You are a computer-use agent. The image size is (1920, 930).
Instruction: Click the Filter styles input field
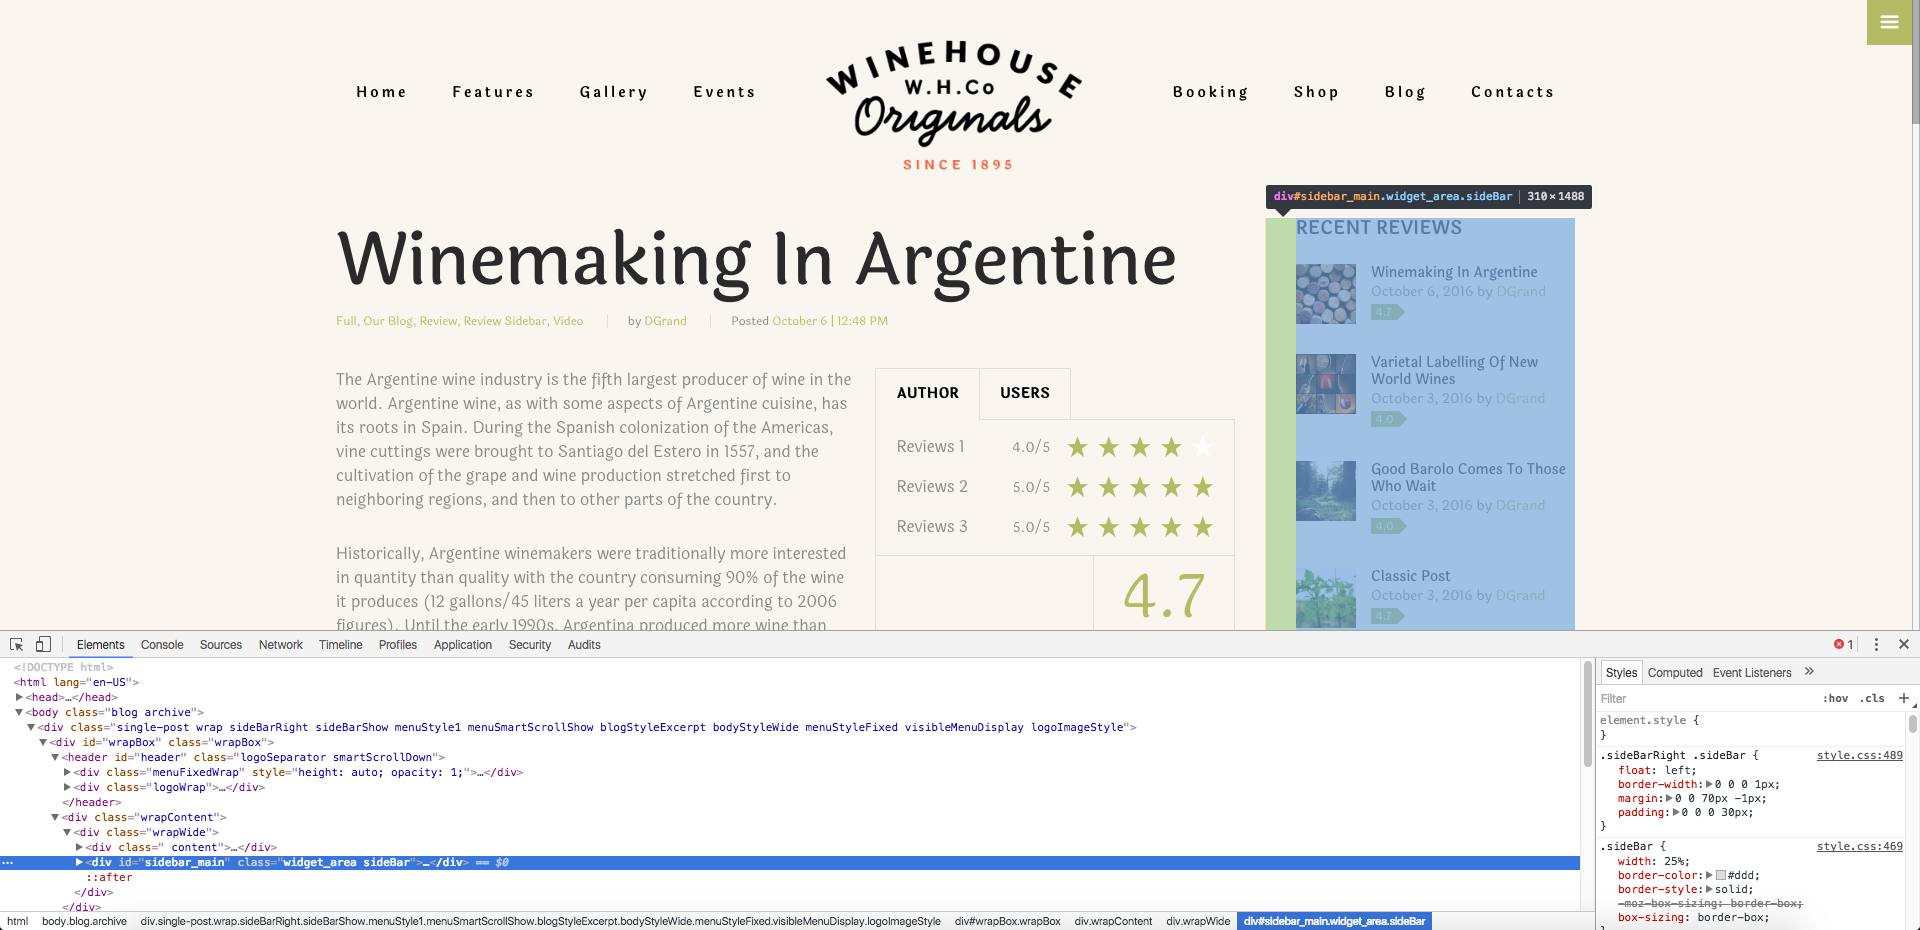1700,699
